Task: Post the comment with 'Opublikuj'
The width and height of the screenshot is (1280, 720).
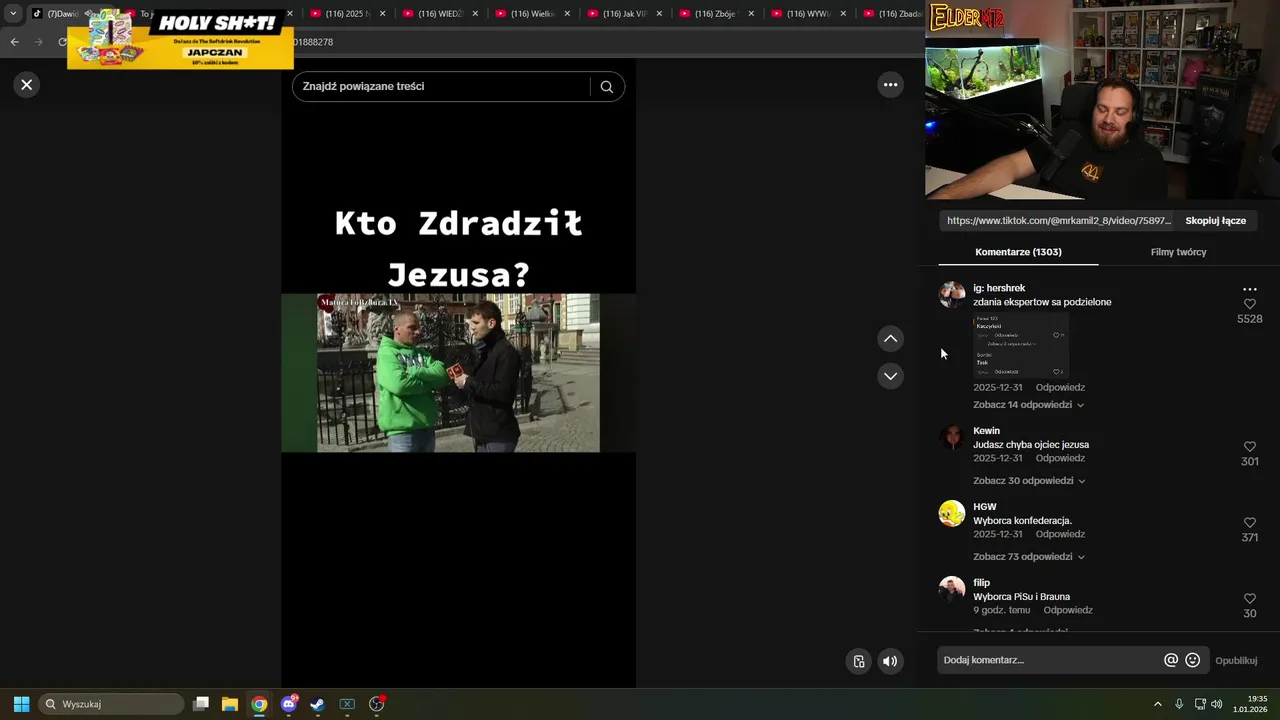Action: pyautogui.click(x=1236, y=661)
